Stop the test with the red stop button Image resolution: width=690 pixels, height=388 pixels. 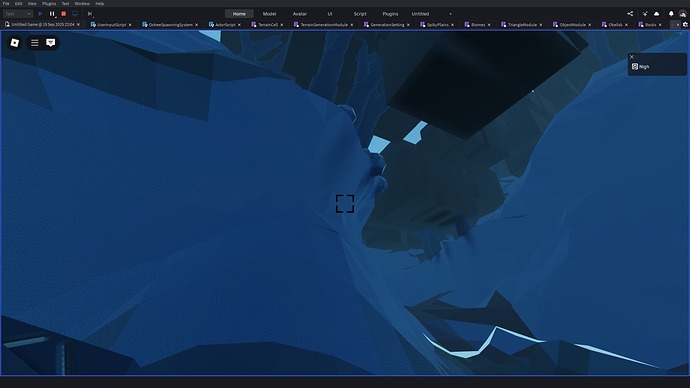63,14
